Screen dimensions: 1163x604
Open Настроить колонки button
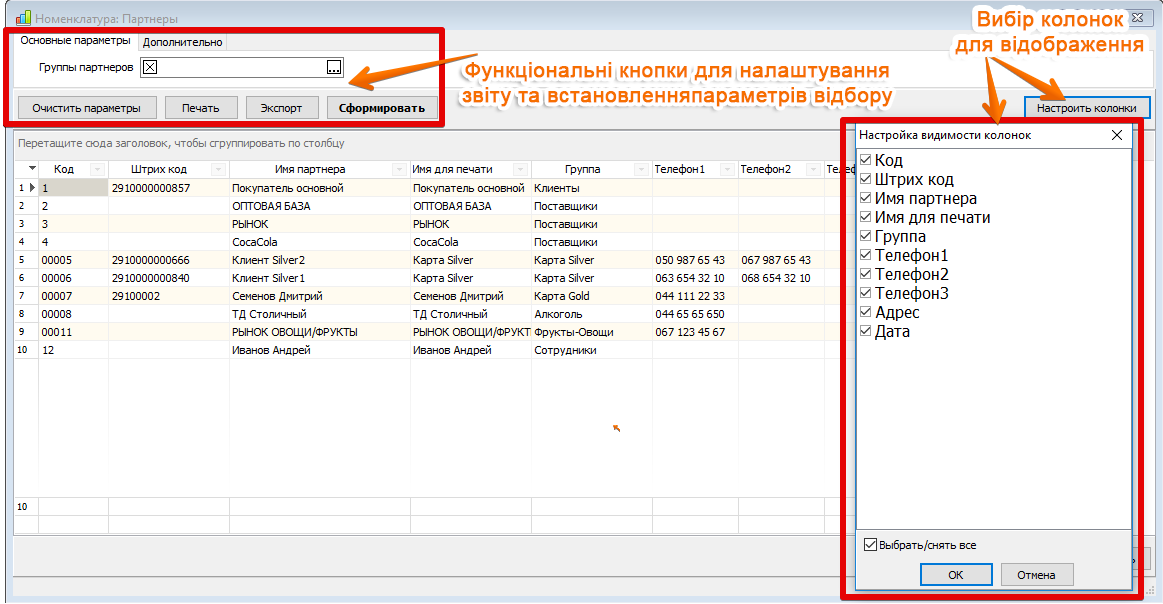point(1087,108)
